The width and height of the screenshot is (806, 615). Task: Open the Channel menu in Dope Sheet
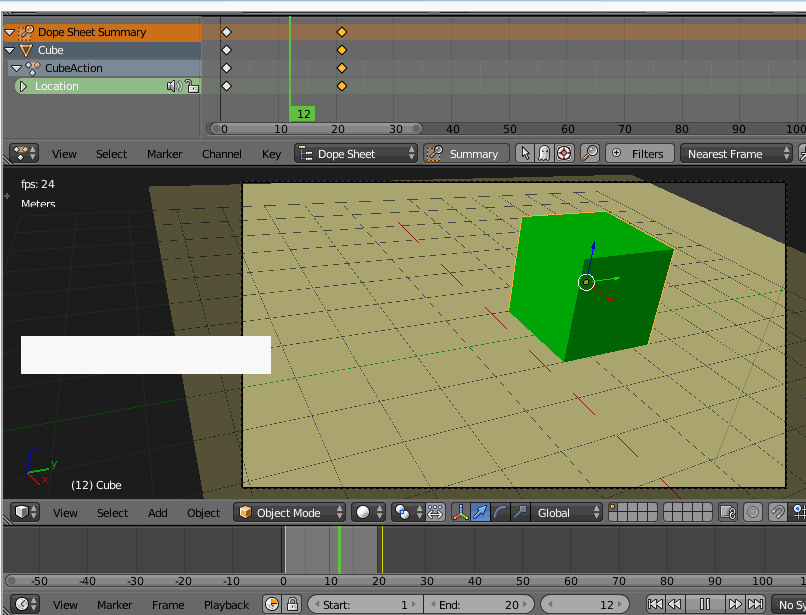click(x=222, y=153)
